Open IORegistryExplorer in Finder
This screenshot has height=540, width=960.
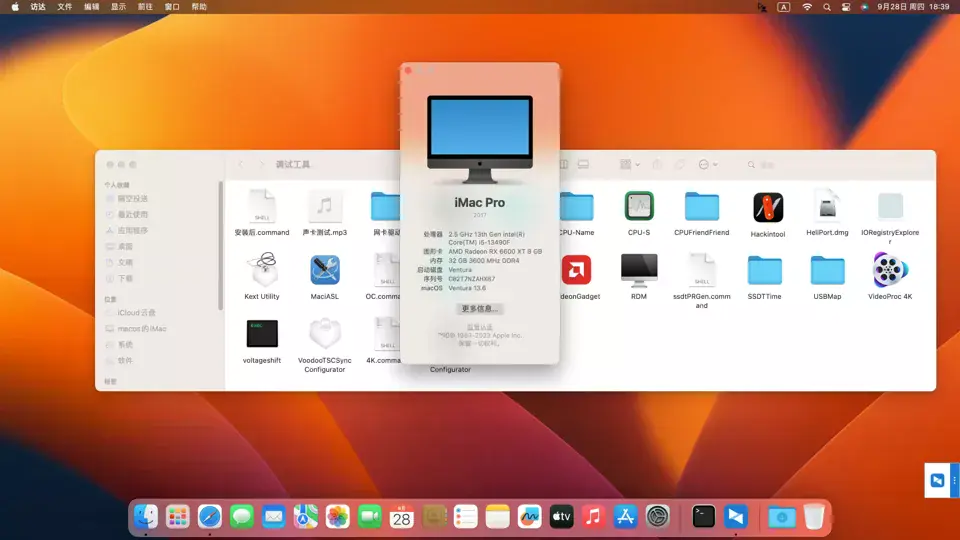[x=890, y=206]
